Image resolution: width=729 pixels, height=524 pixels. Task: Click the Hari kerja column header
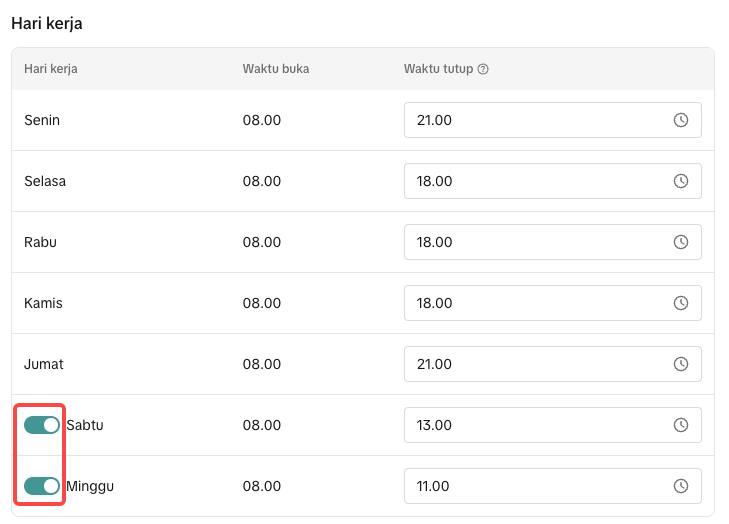click(51, 69)
